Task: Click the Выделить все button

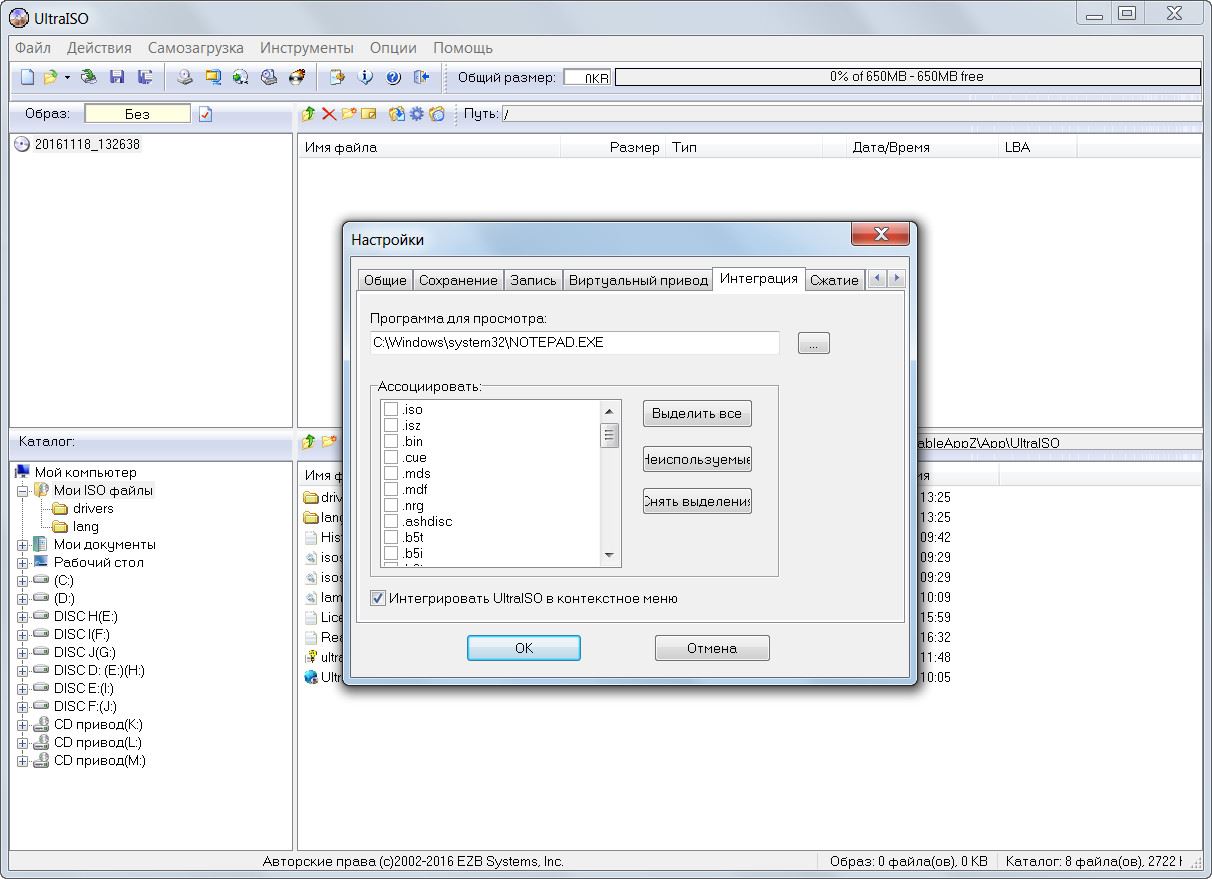Action: click(x=697, y=413)
